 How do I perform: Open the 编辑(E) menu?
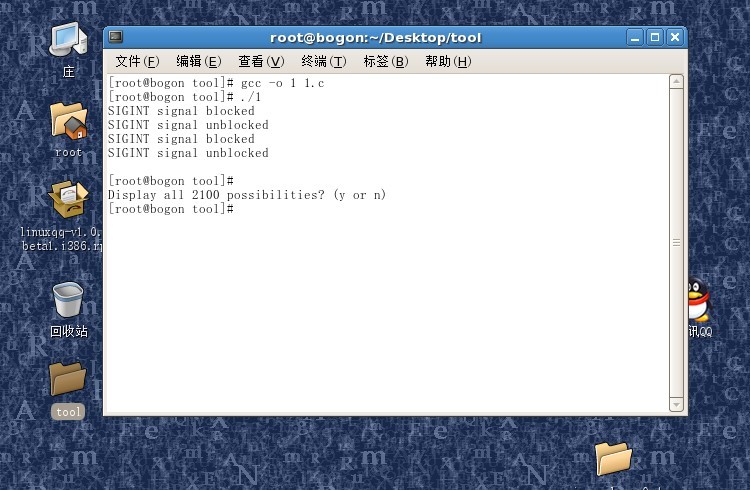199,61
